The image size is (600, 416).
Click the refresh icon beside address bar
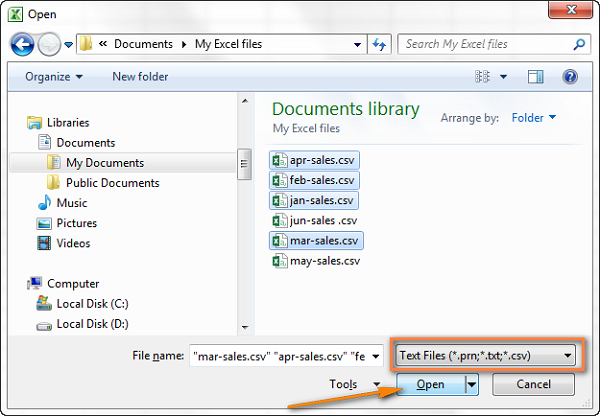tap(379, 44)
